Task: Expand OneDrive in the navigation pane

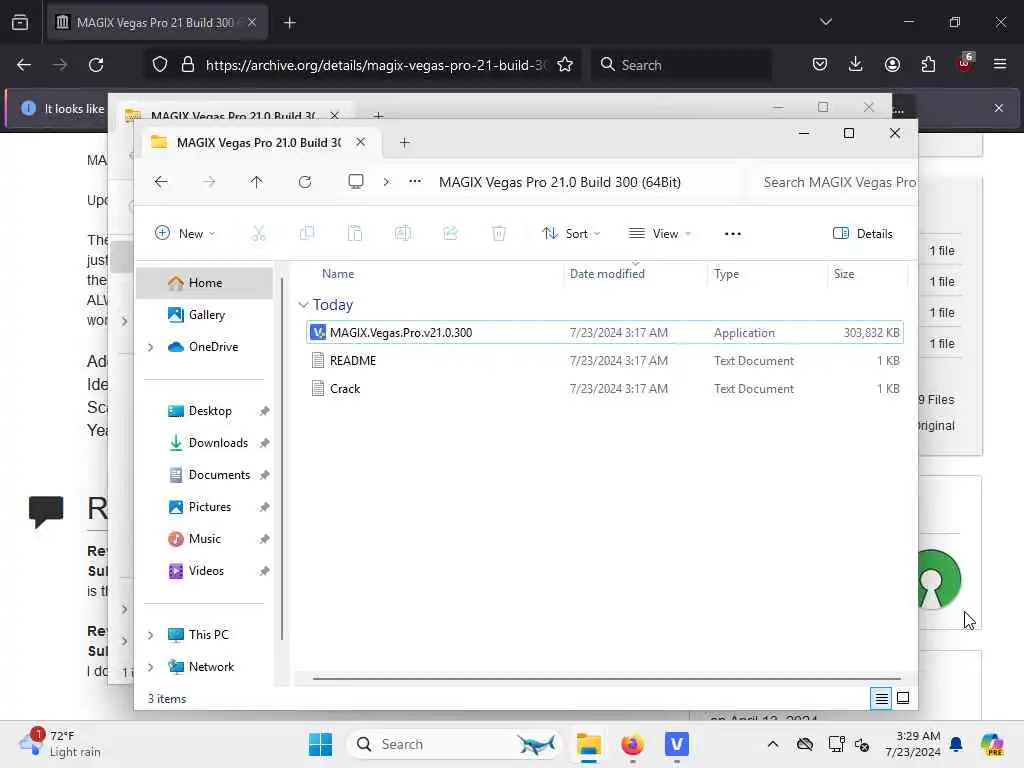Action: coord(151,347)
